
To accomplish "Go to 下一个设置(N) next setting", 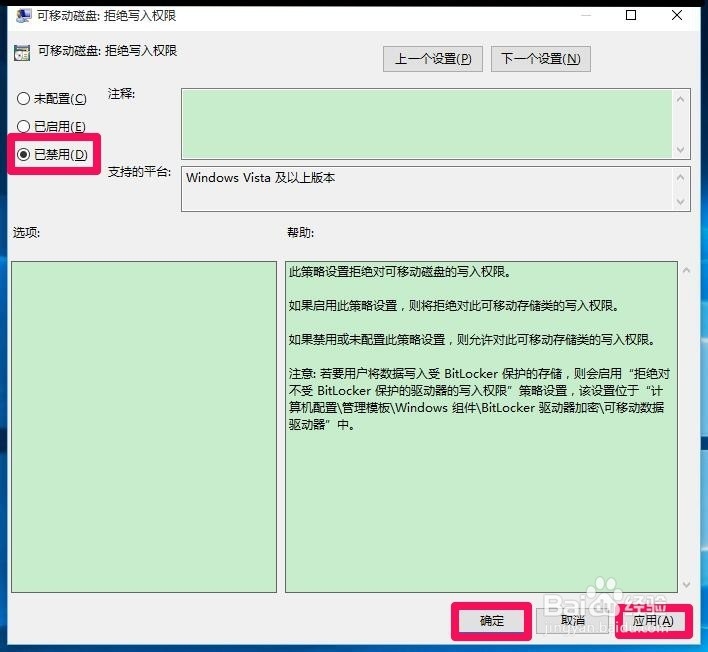I will tap(540, 59).
